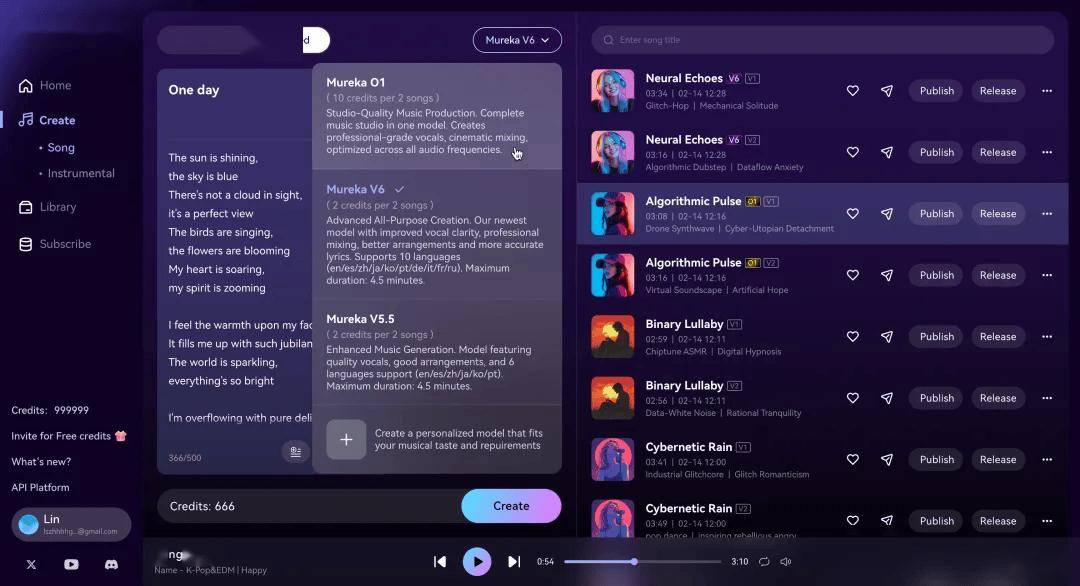This screenshot has height=586, width=1080.
Task: Expand the Mureka V6 model dropdown
Action: [x=517, y=40]
